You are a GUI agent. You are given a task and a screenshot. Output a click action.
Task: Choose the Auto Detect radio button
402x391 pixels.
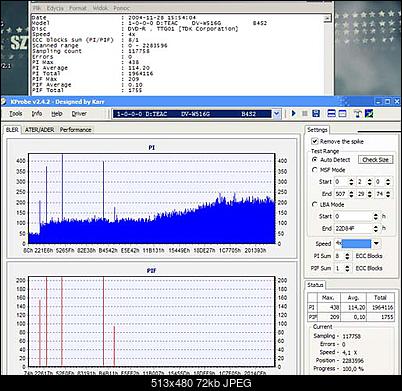tap(314, 160)
